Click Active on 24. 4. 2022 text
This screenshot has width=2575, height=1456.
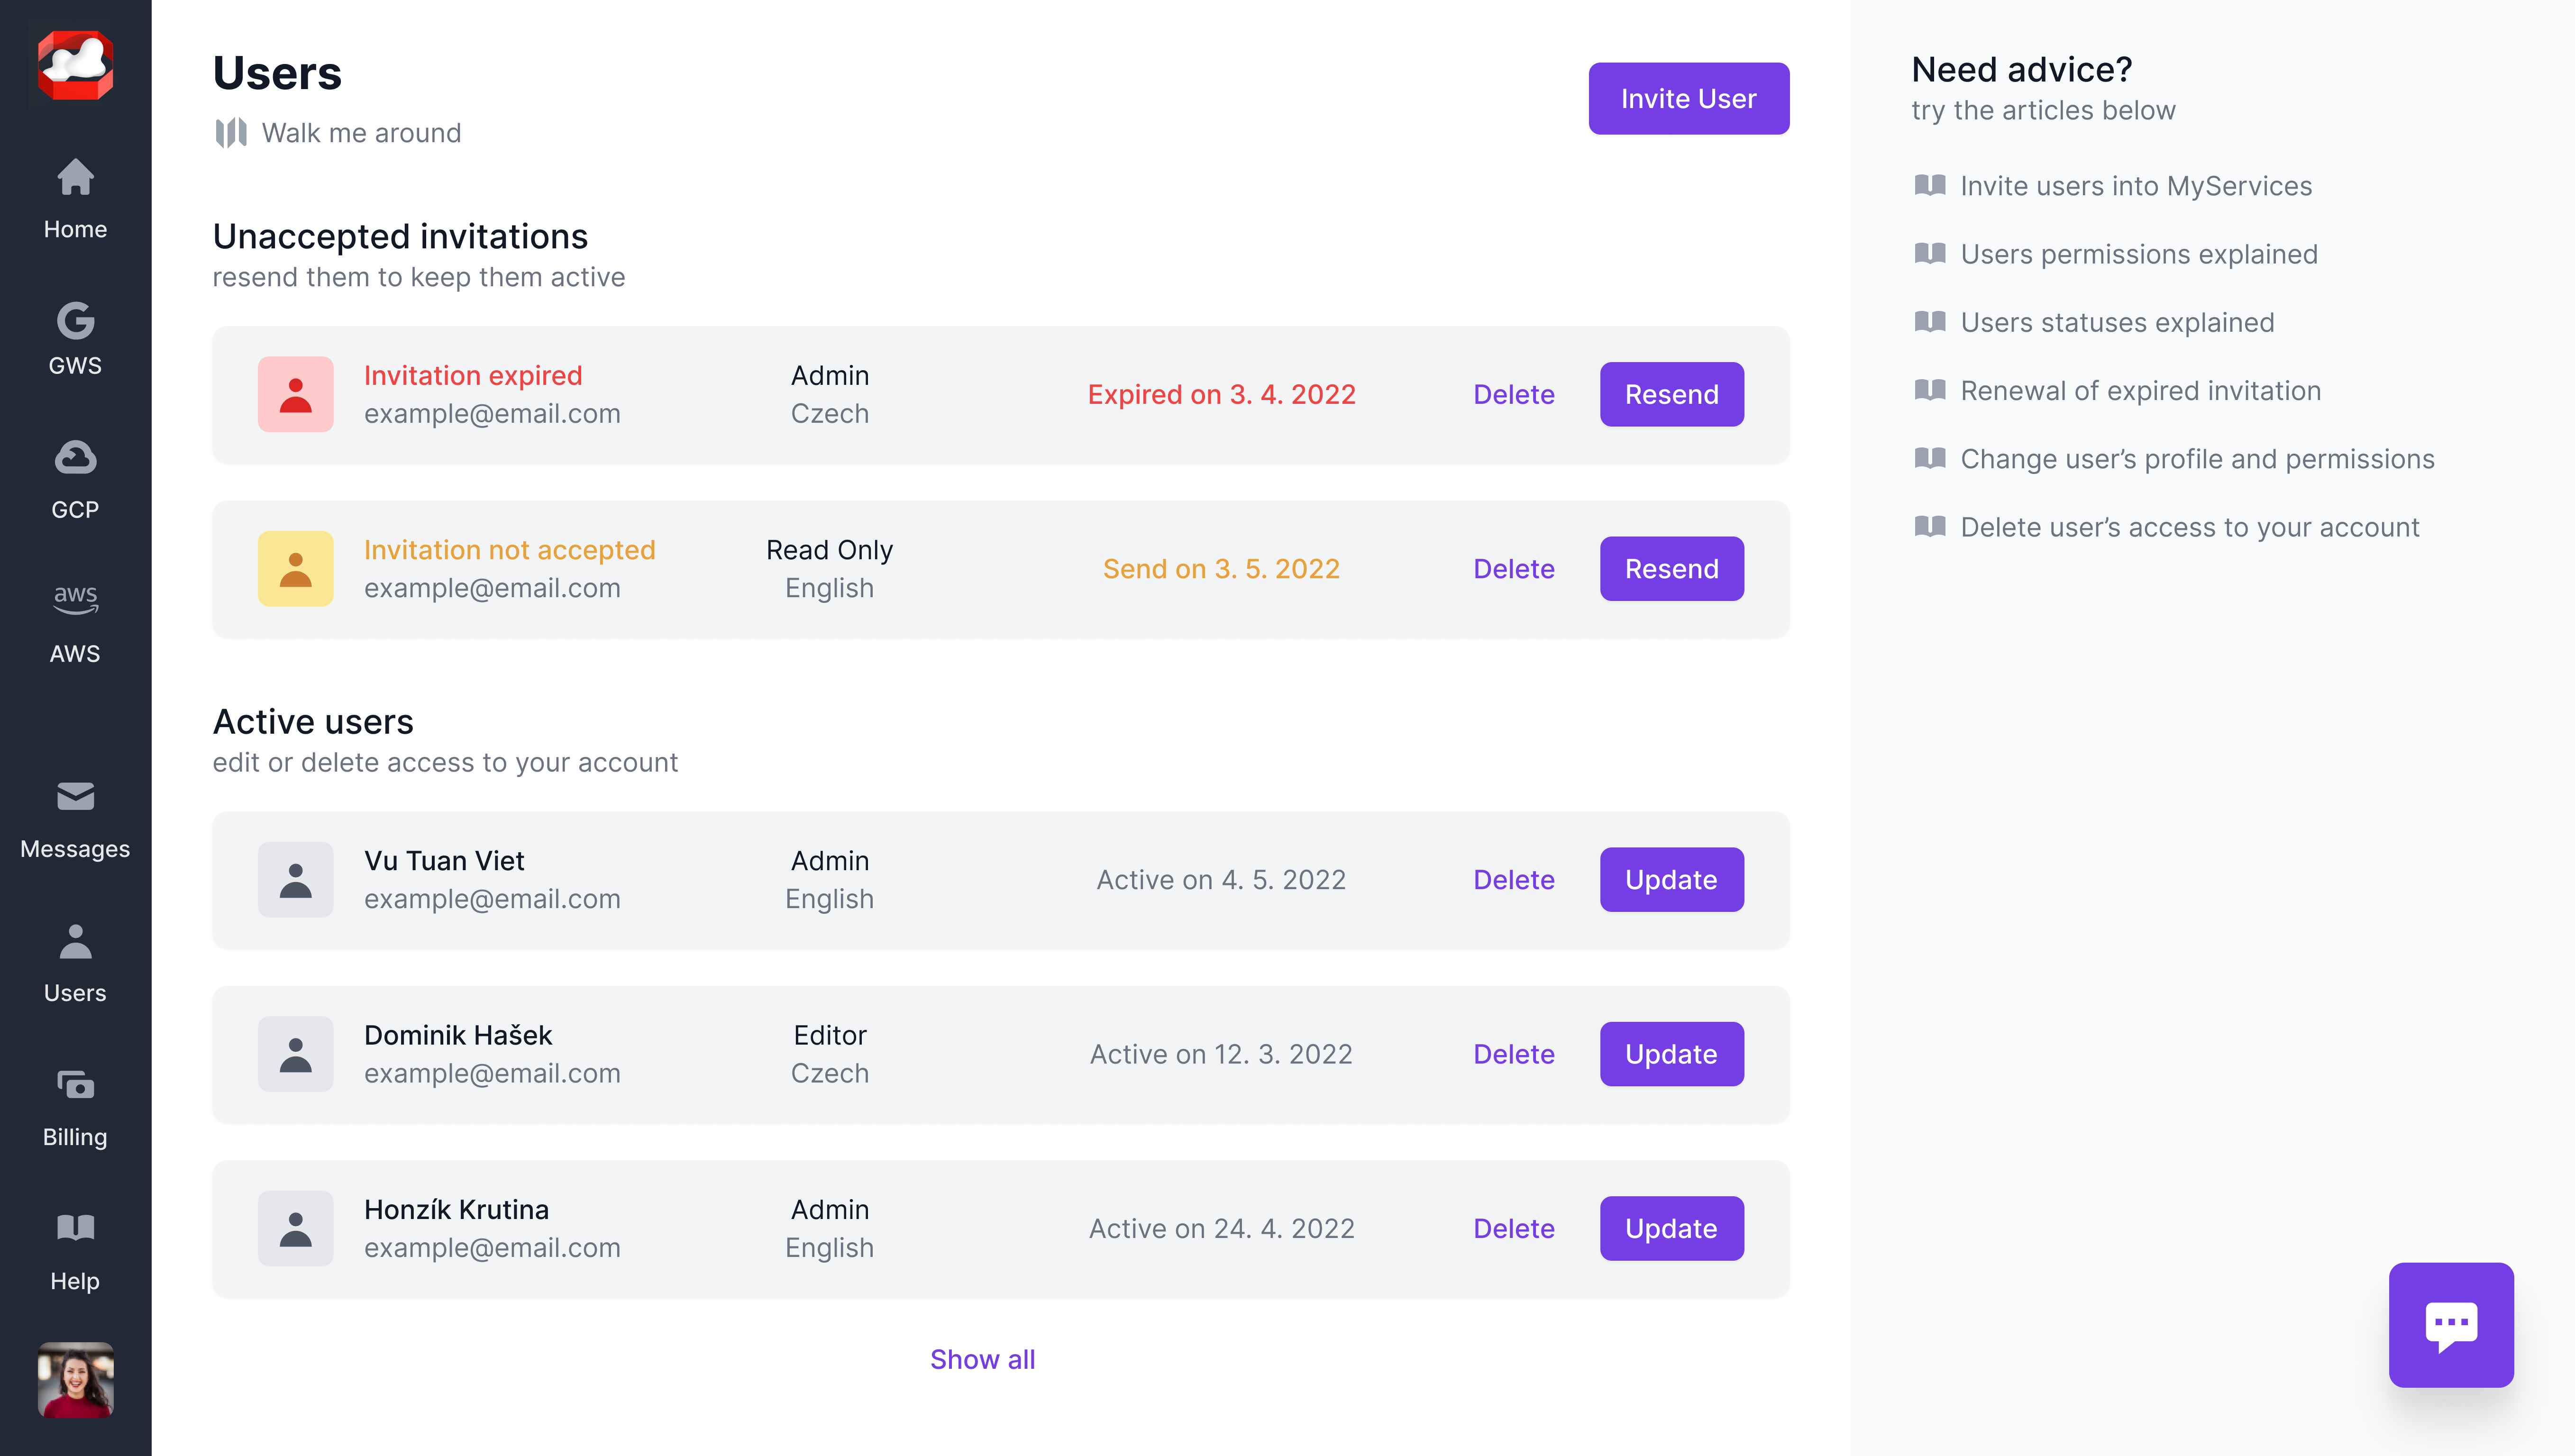point(1221,1228)
